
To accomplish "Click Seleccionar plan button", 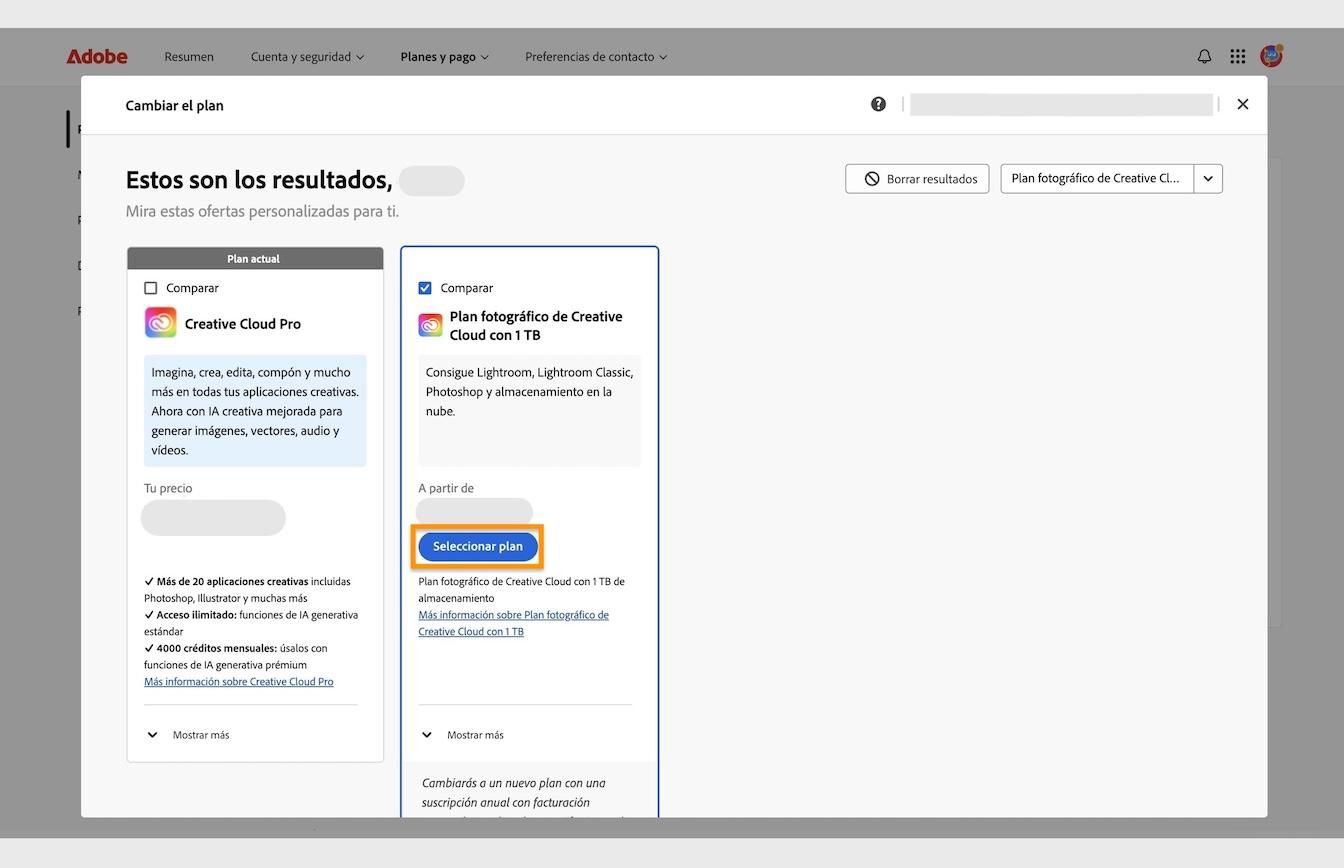I will click(478, 547).
